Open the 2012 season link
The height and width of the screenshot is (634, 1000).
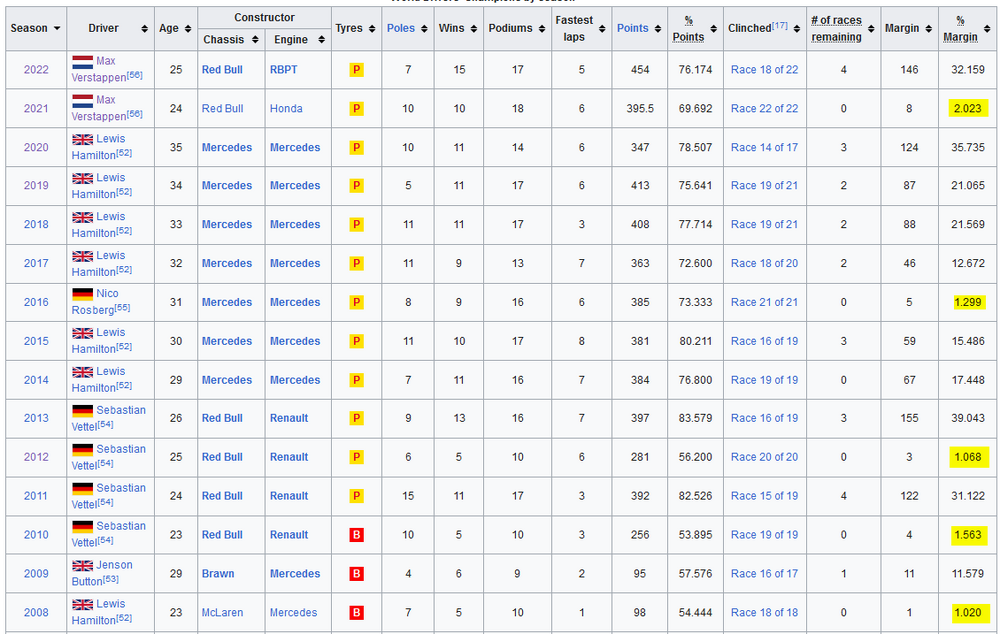click(x=36, y=457)
